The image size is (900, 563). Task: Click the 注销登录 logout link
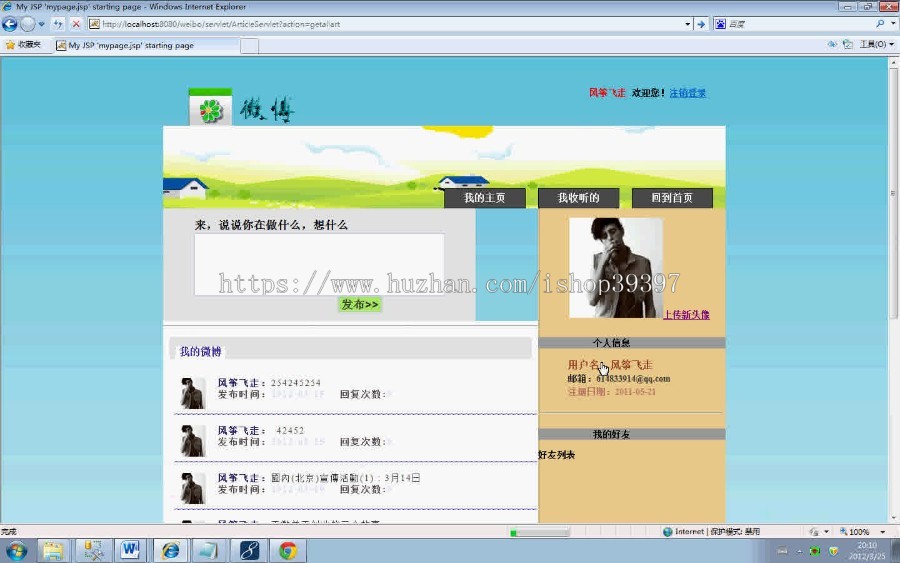[688, 93]
